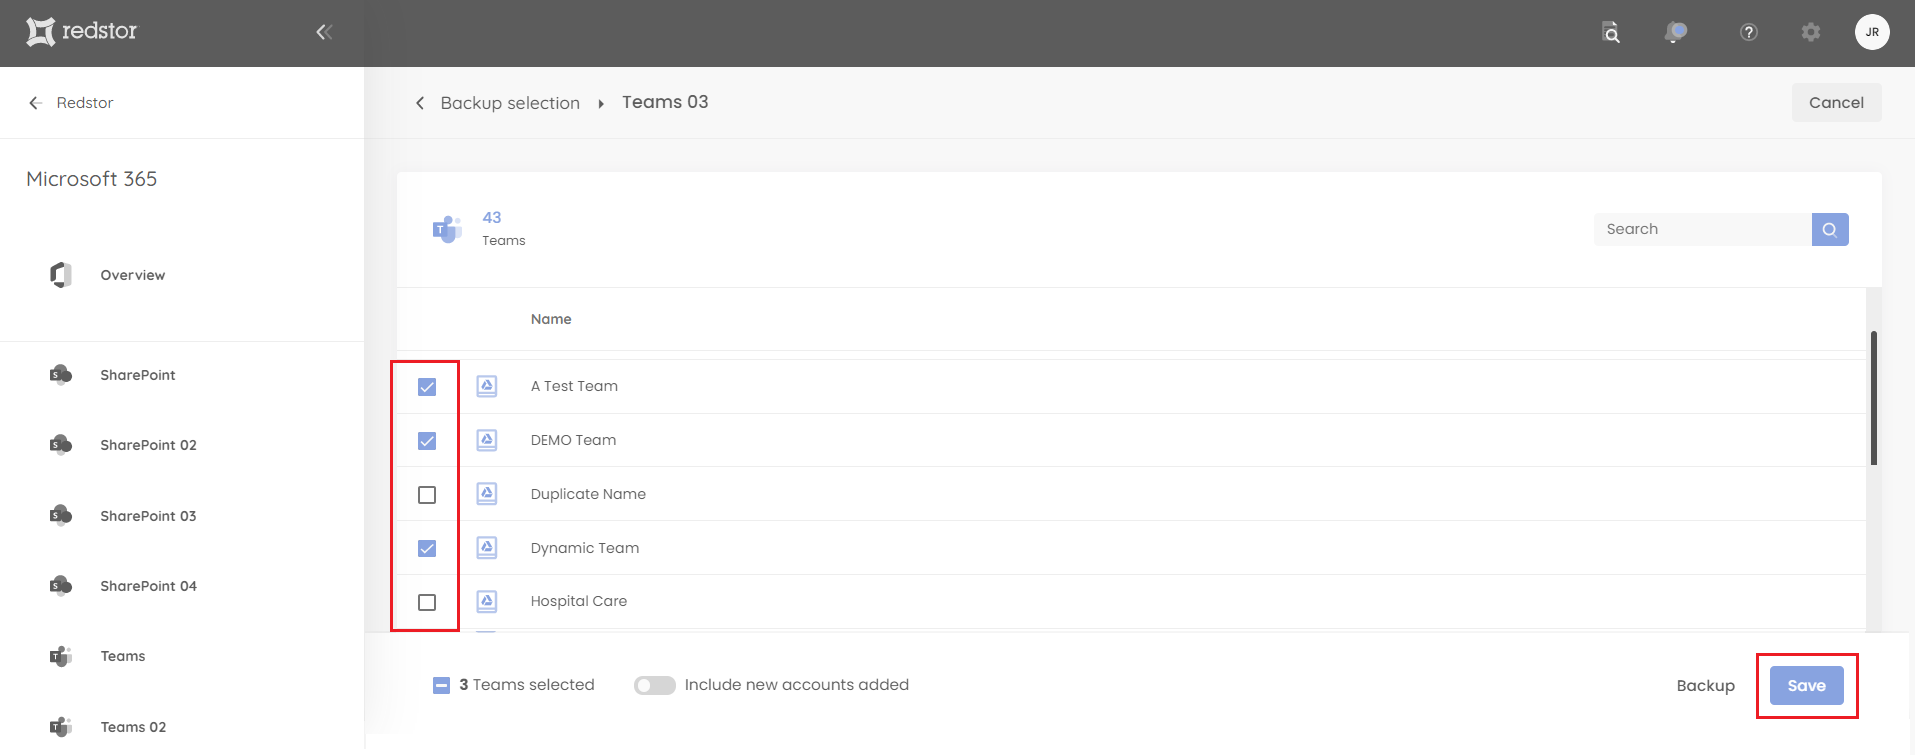The height and width of the screenshot is (755, 1915).
Task: Click the Teams 03 breadcrumb title
Action: pos(665,102)
